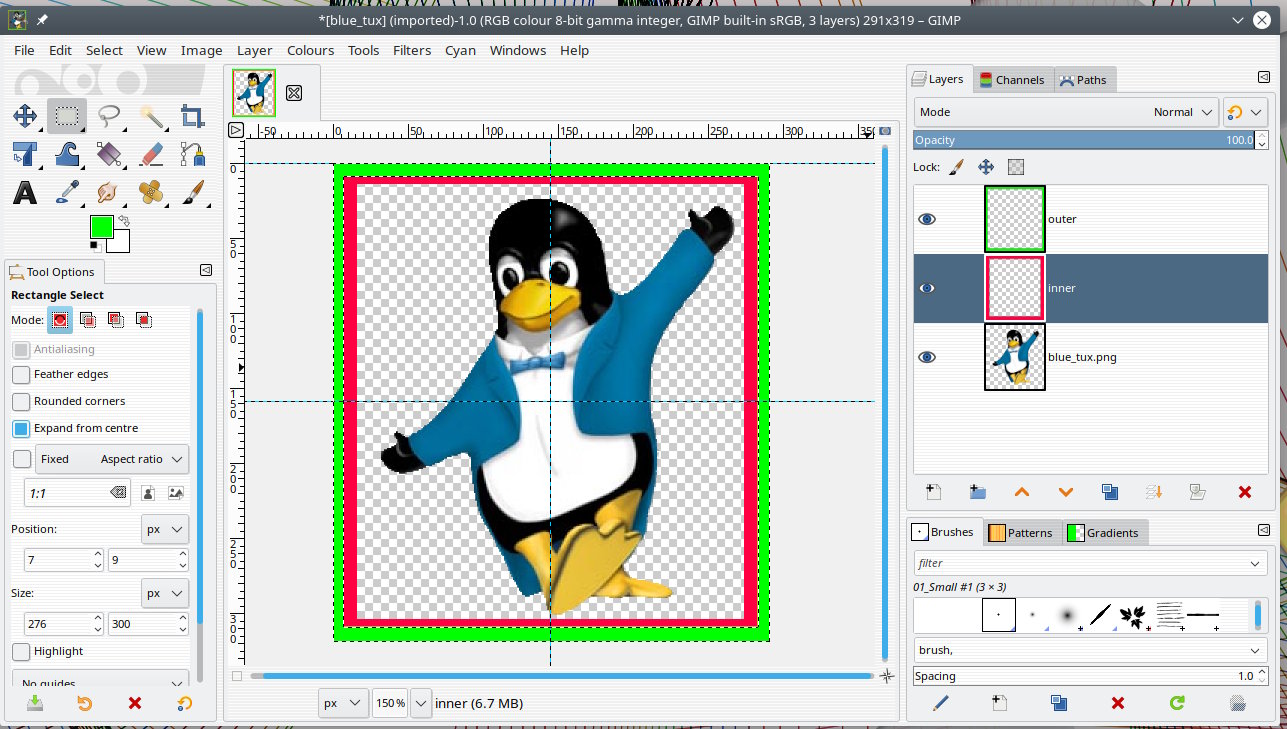Viewport: 1287px width, 729px height.
Task: Switch to the Patterns tab
Action: tap(1020, 532)
